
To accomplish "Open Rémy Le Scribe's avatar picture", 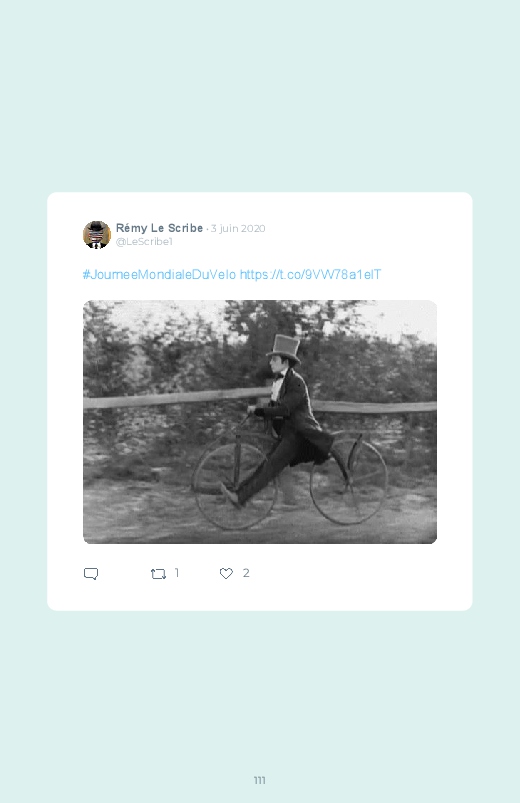I will (x=97, y=235).
